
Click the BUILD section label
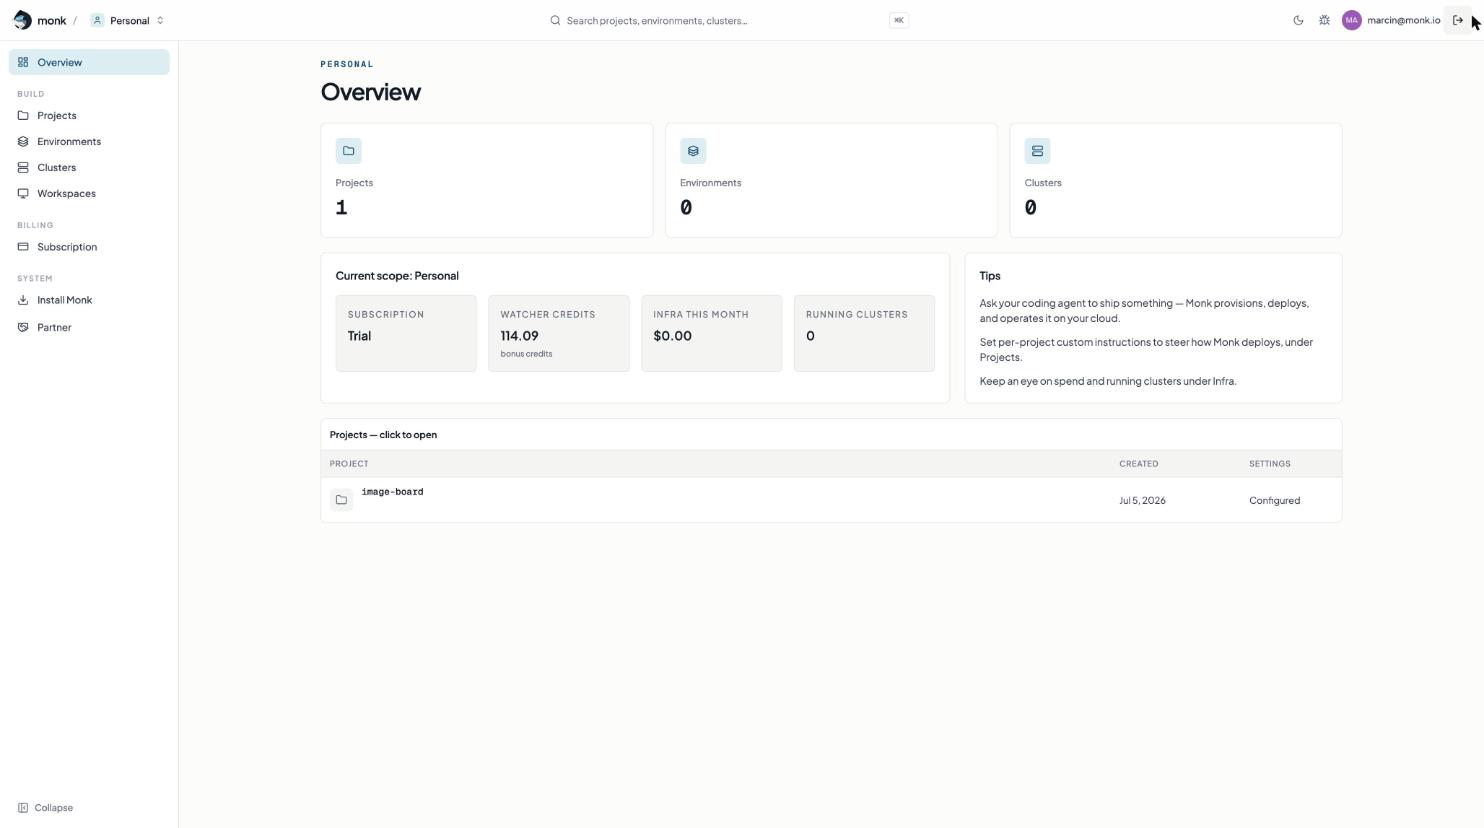[30, 94]
